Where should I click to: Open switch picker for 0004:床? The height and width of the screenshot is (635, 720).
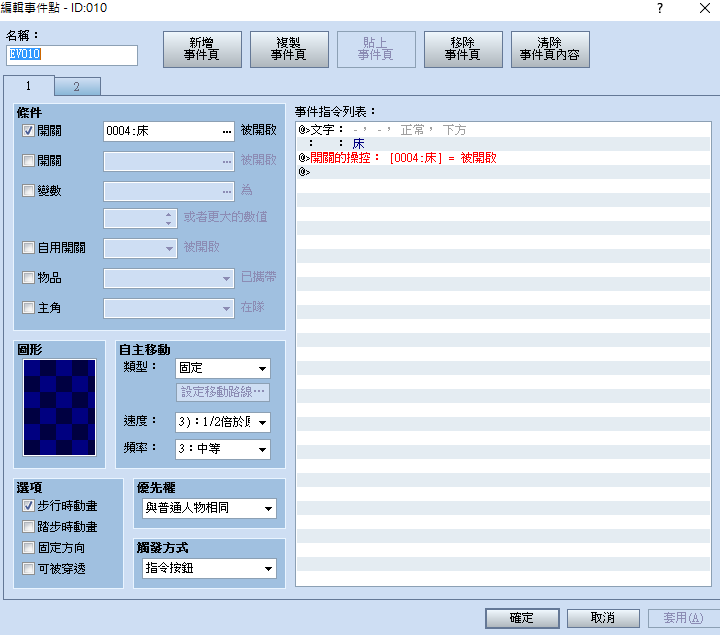[227, 132]
